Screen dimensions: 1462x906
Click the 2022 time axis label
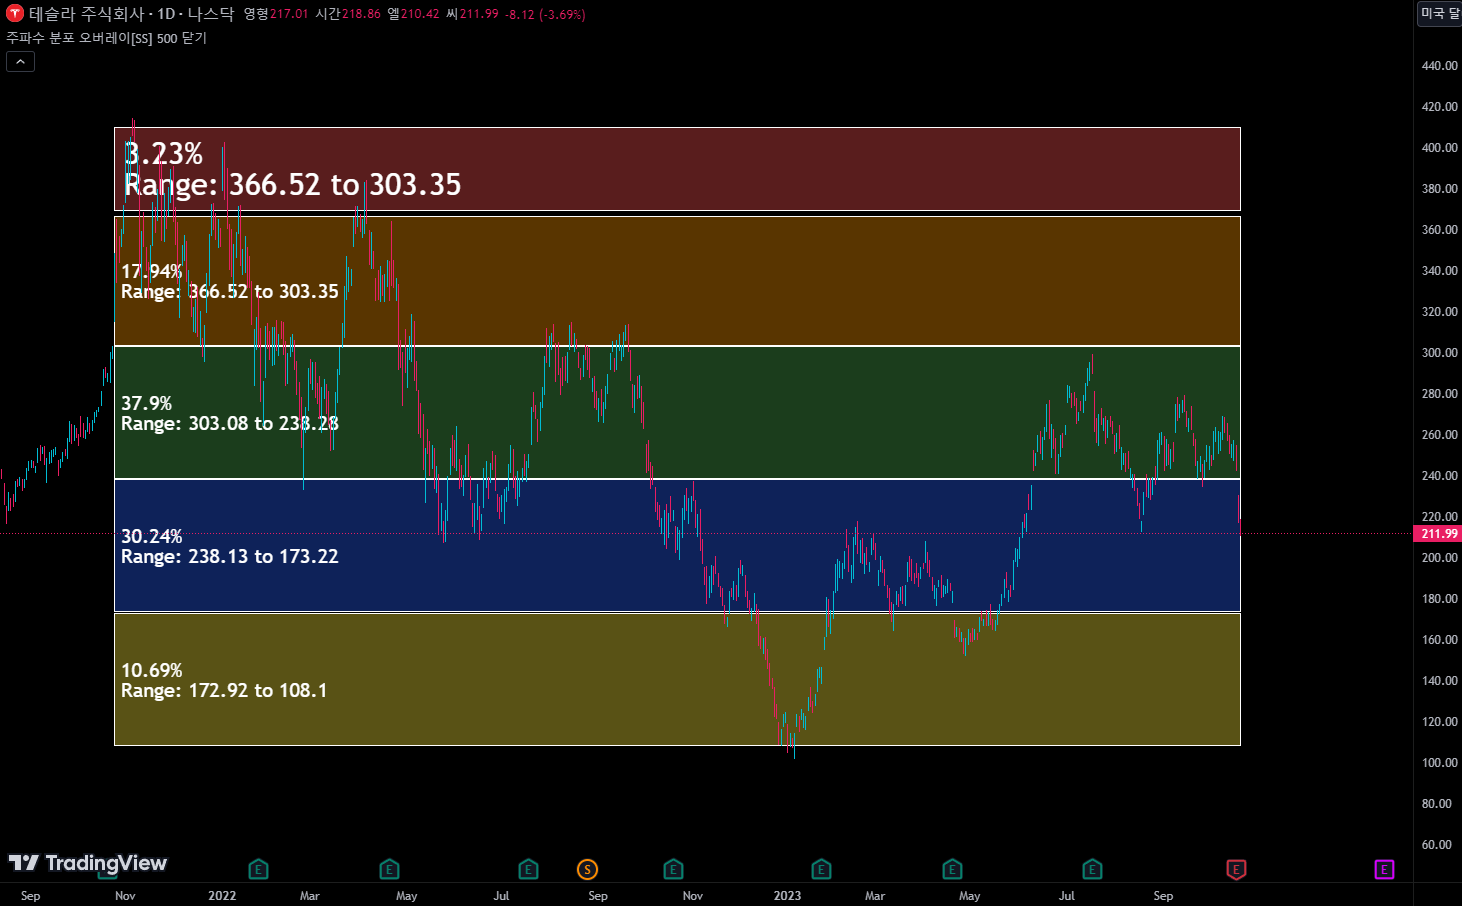click(x=222, y=895)
